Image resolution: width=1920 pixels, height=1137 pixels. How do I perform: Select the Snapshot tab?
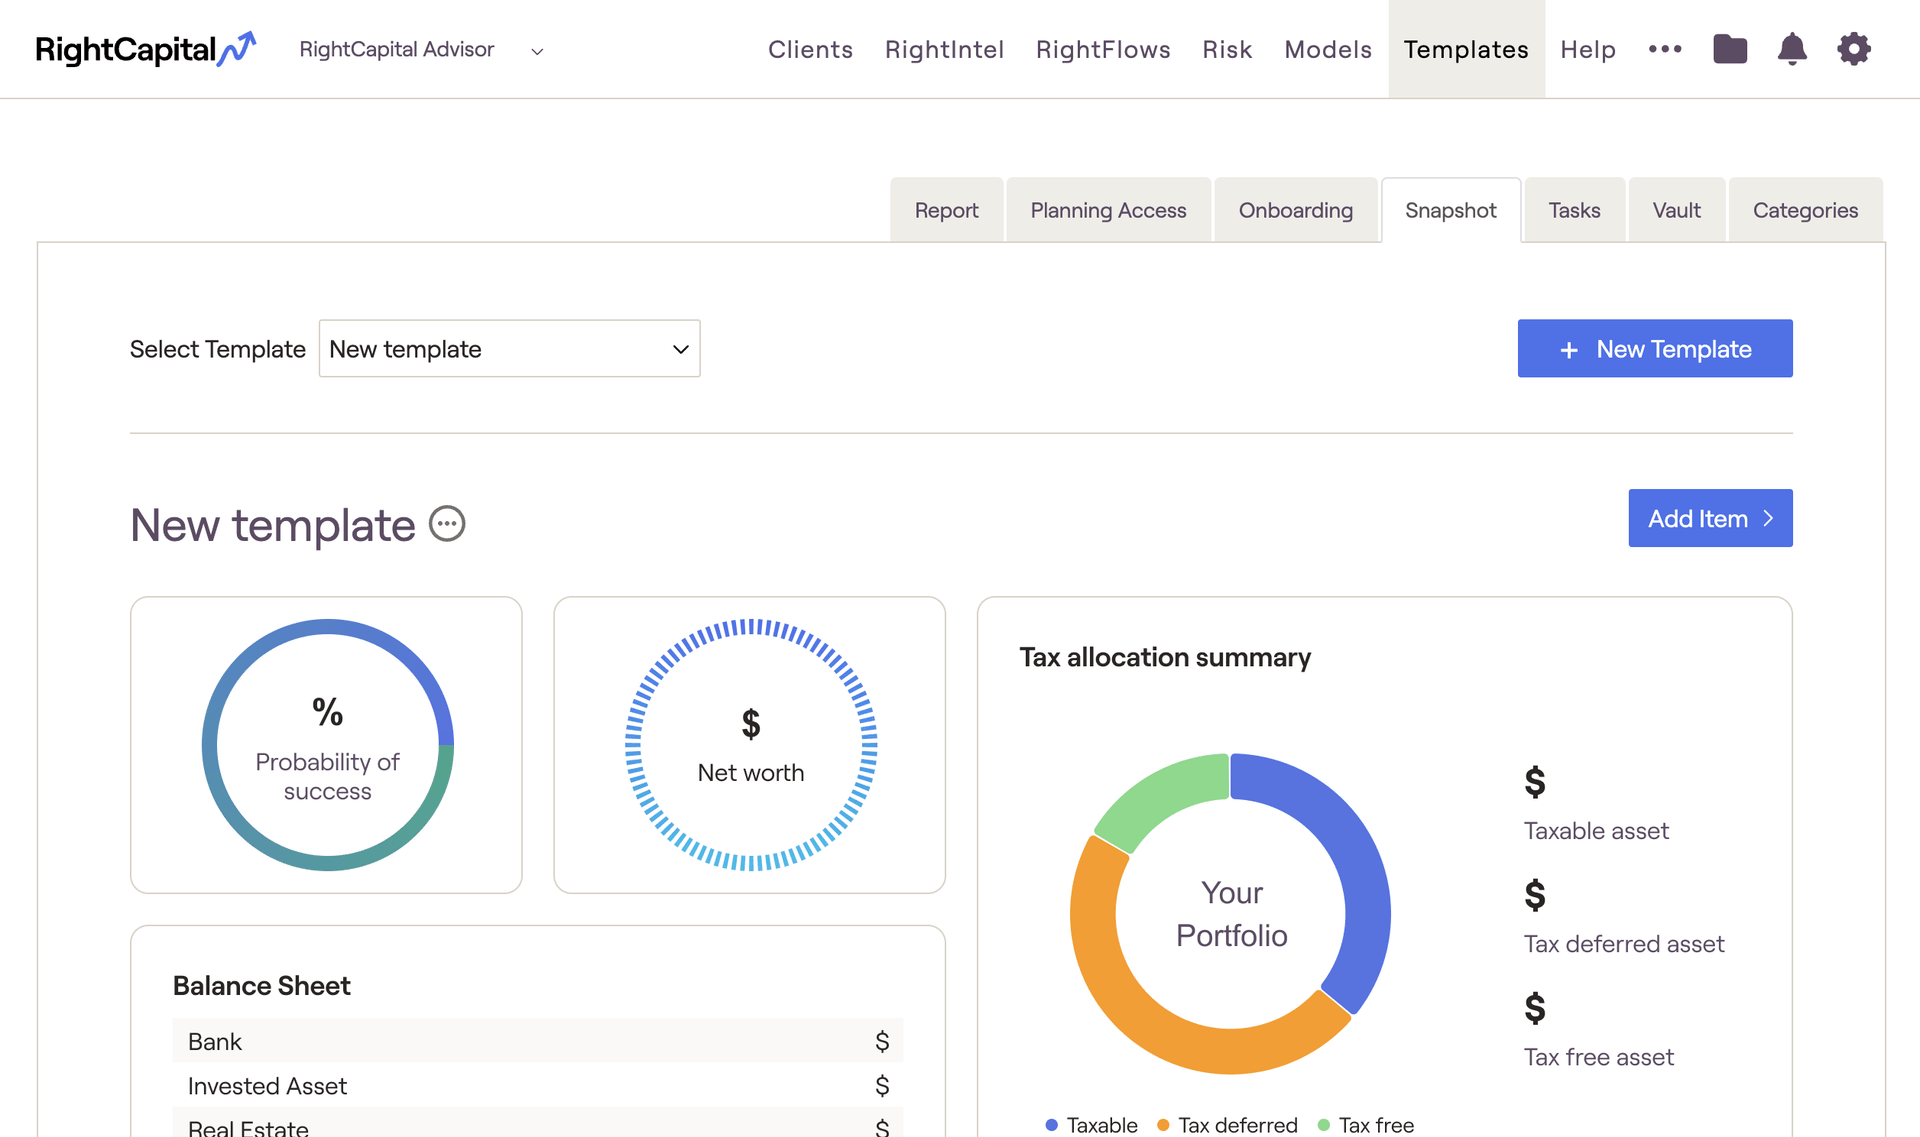[x=1451, y=210]
